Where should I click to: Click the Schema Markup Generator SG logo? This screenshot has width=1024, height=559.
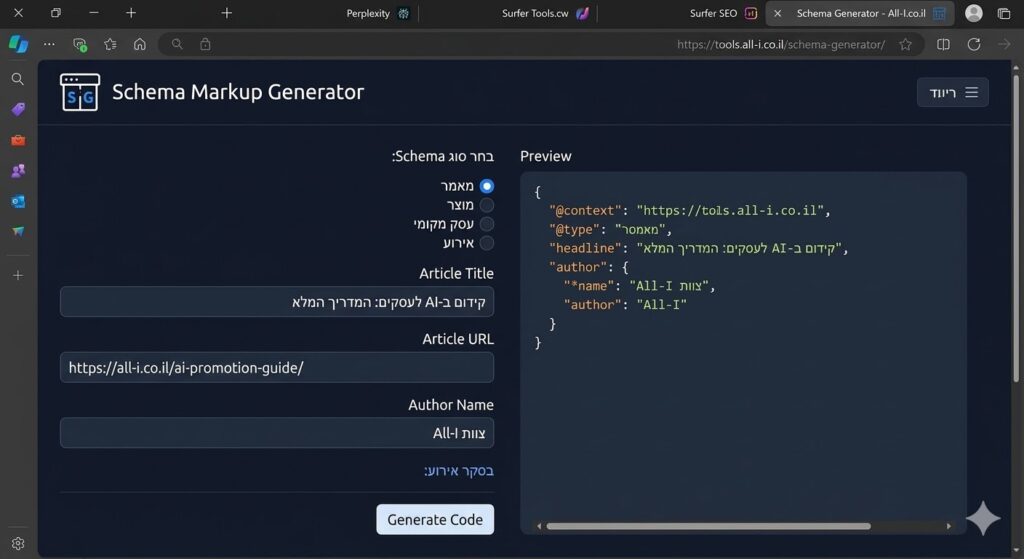80,92
